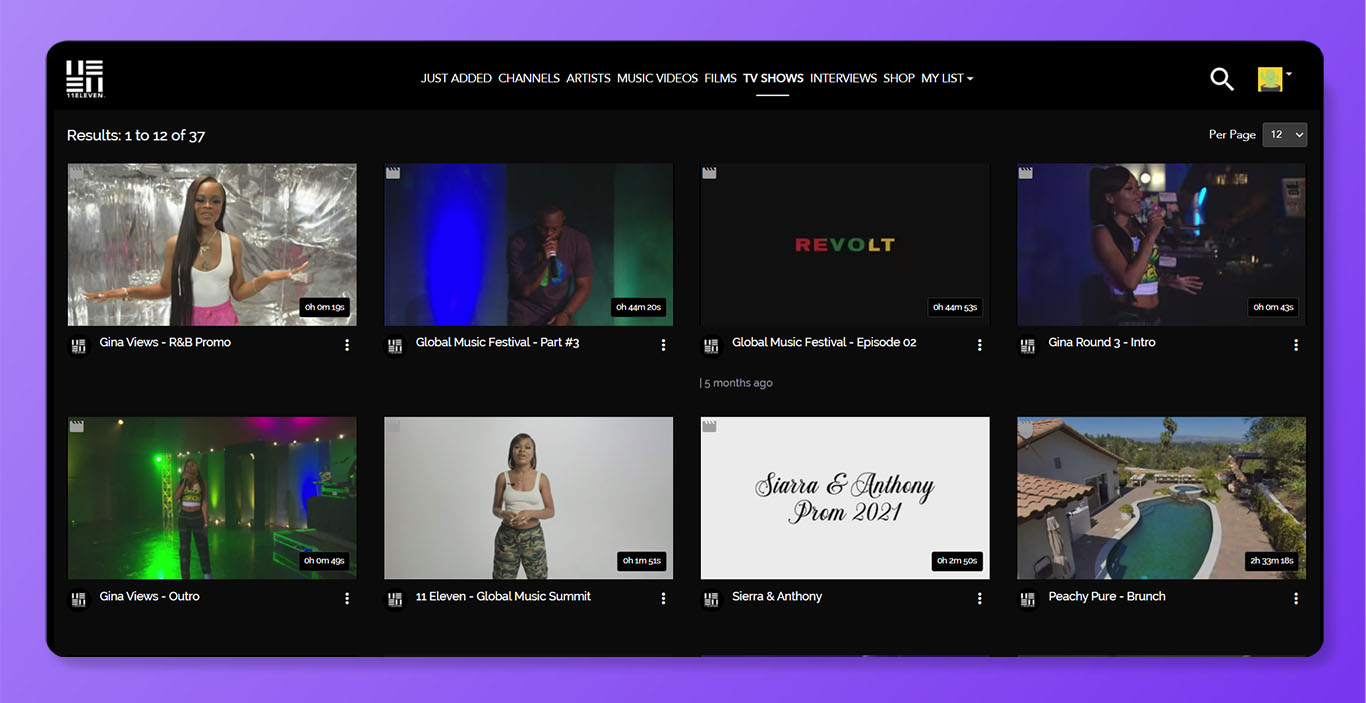Click channel icon beside Sierra & Anthony
The width and height of the screenshot is (1366, 703).
(711, 600)
